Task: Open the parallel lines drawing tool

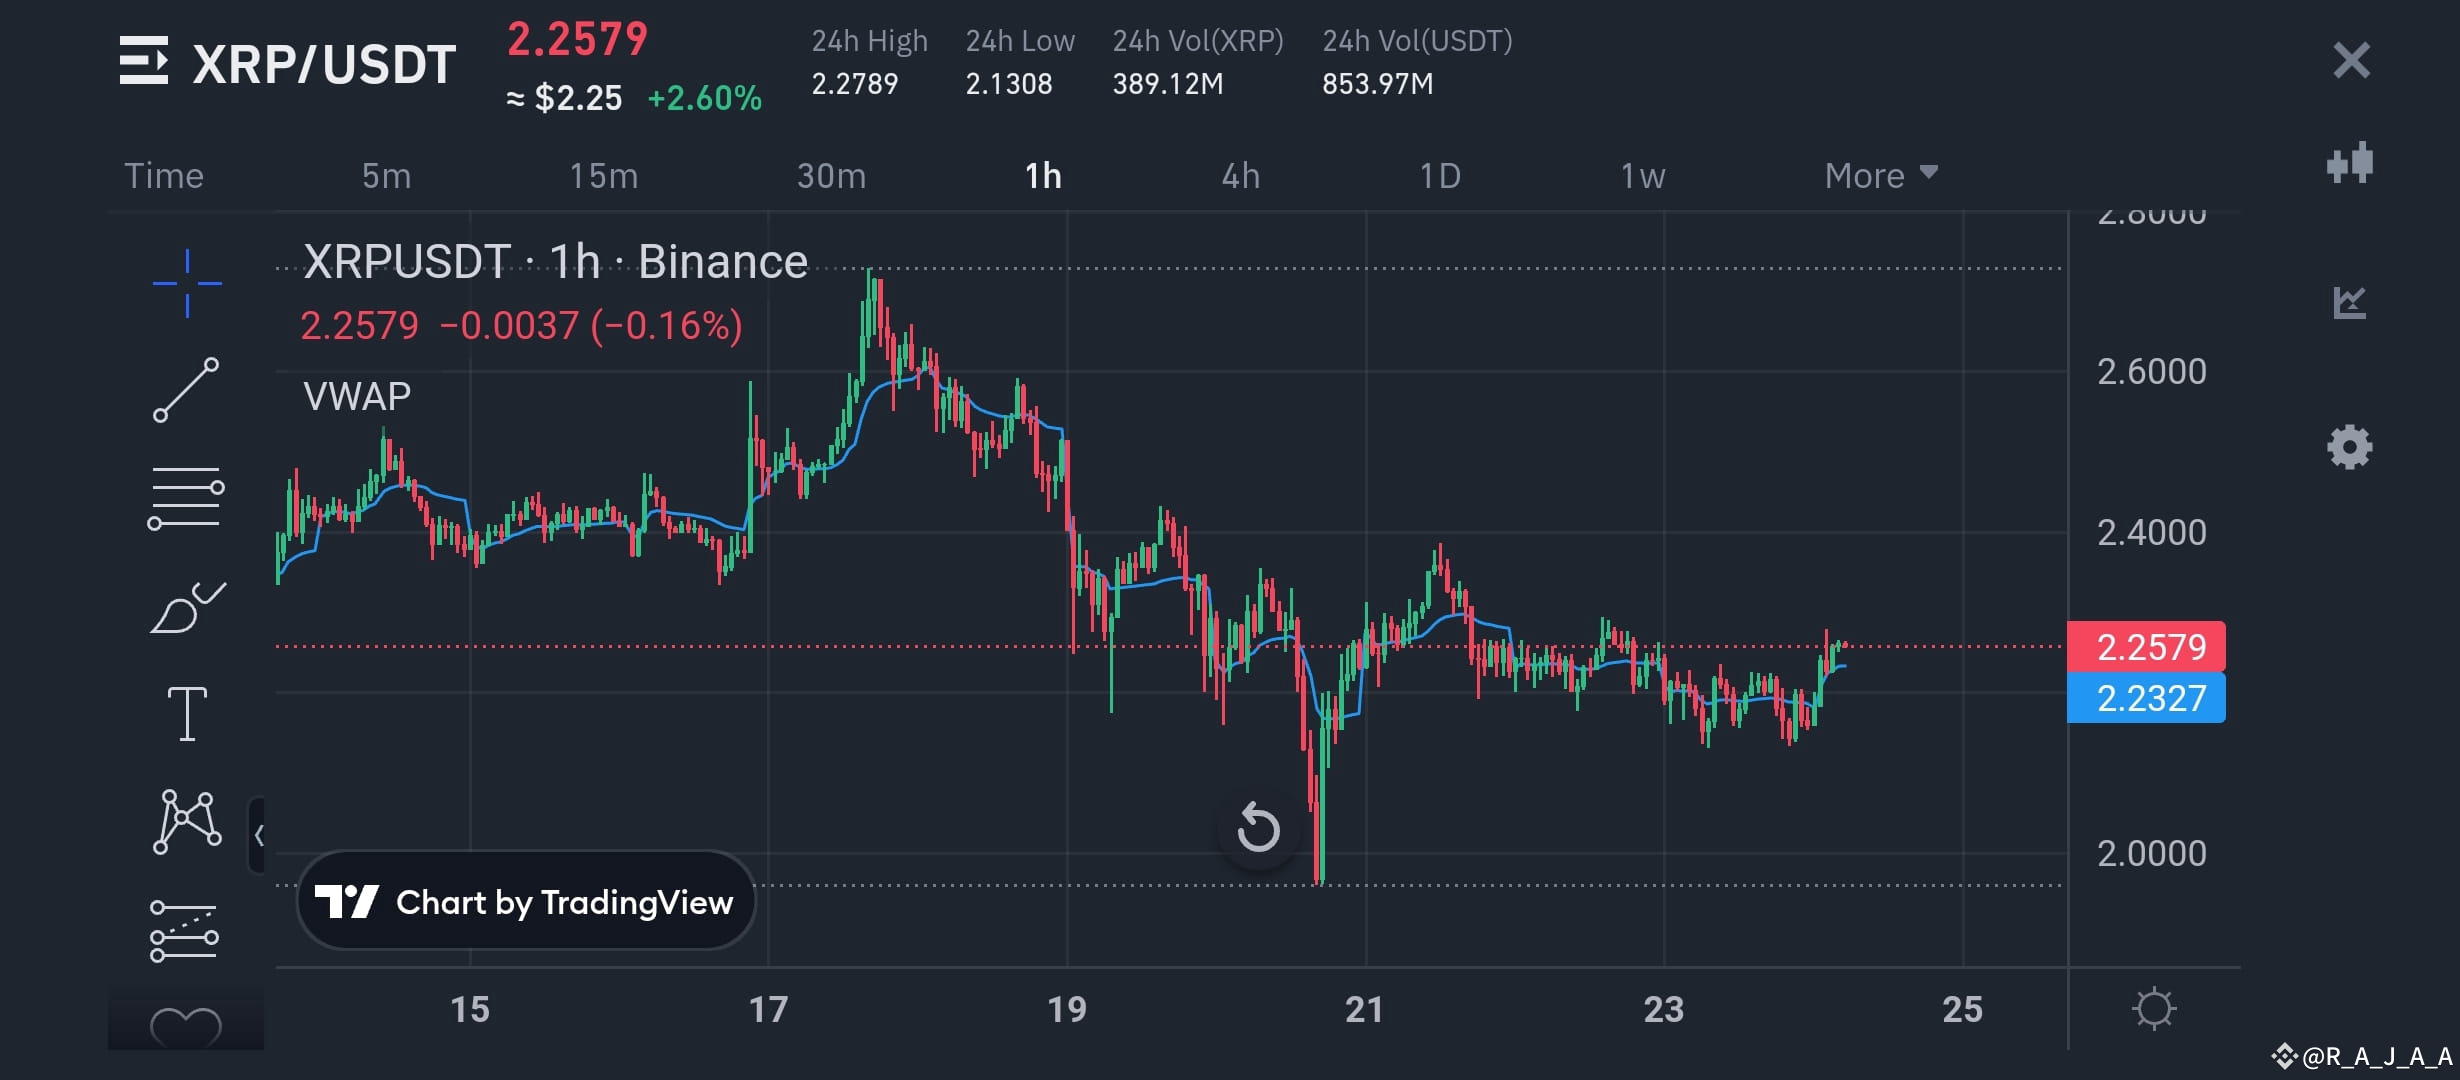Action: 186,498
